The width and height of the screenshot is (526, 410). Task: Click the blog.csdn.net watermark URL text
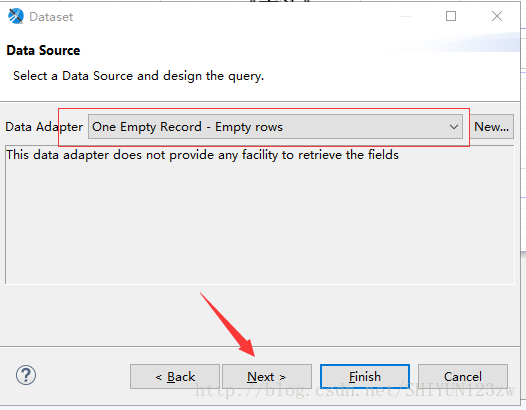(355, 391)
